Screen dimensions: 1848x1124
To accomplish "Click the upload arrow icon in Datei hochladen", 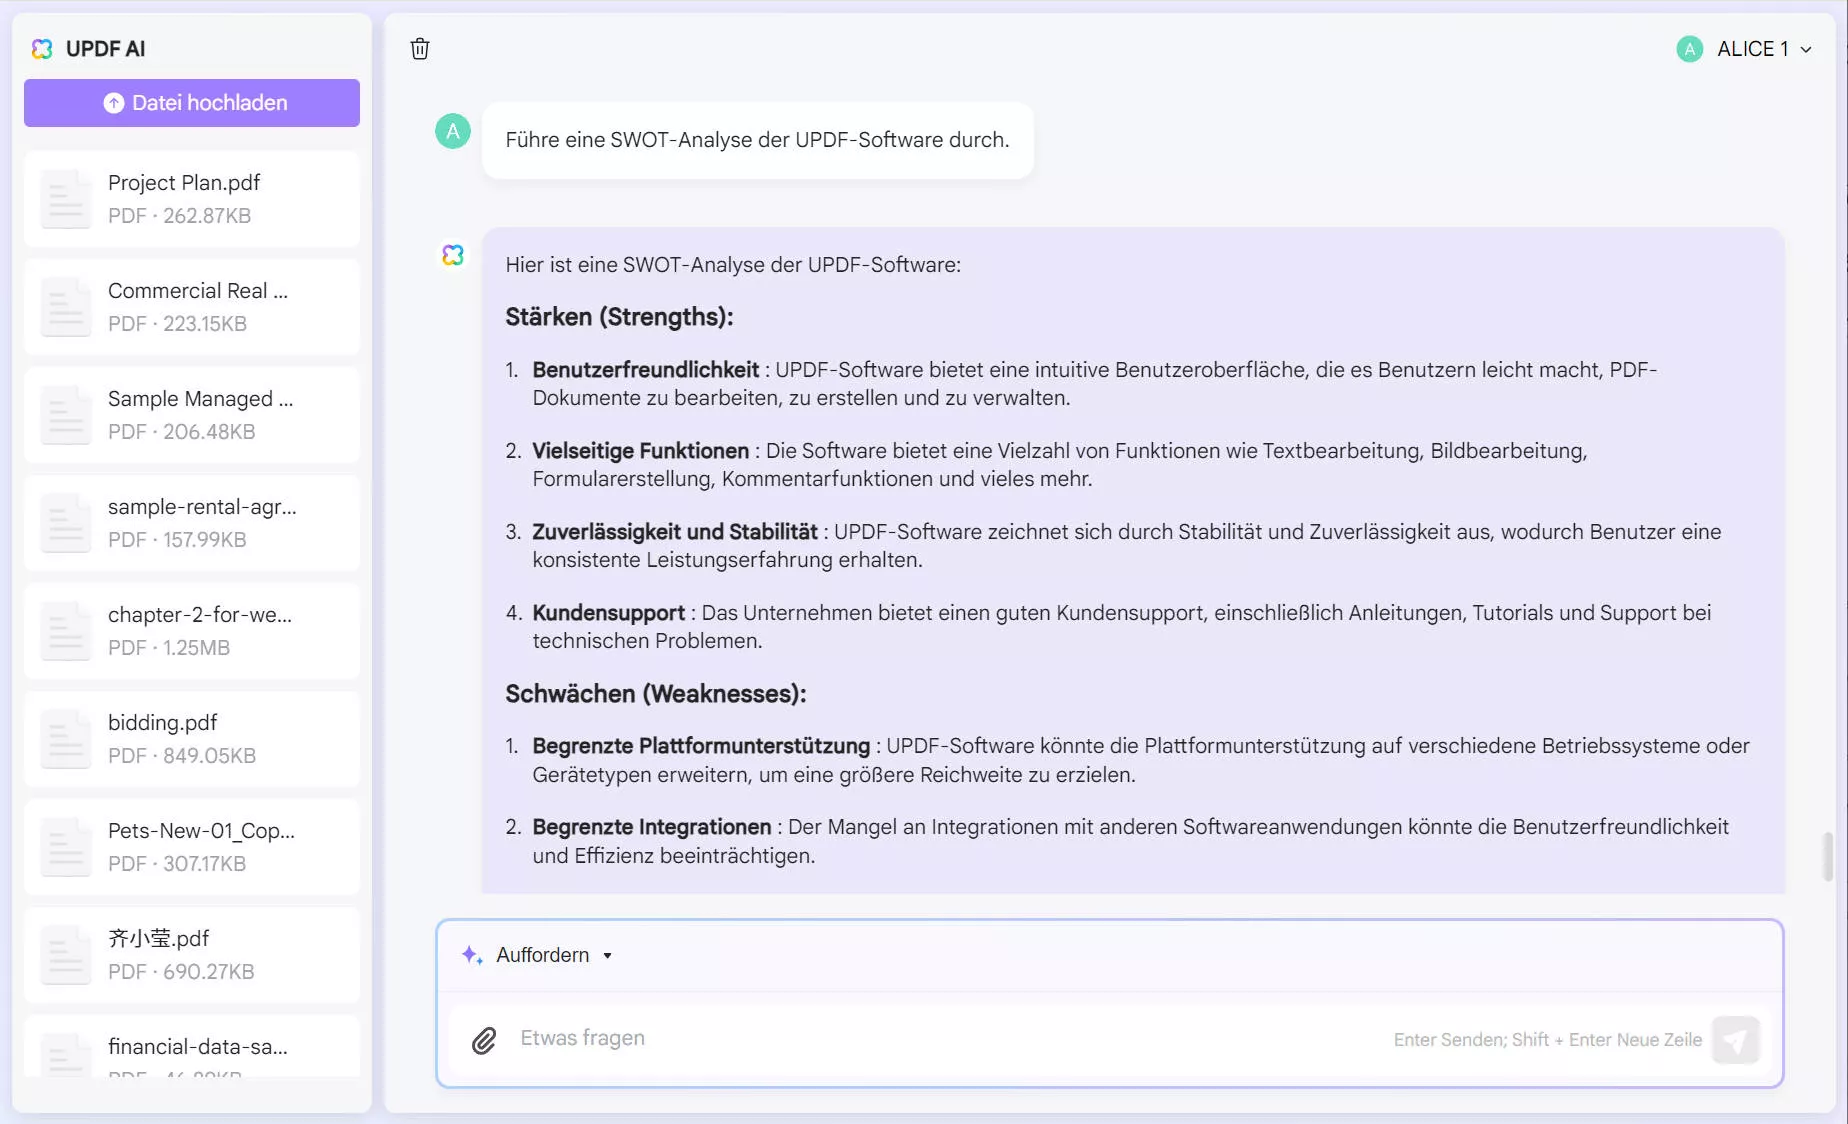I will (115, 102).
